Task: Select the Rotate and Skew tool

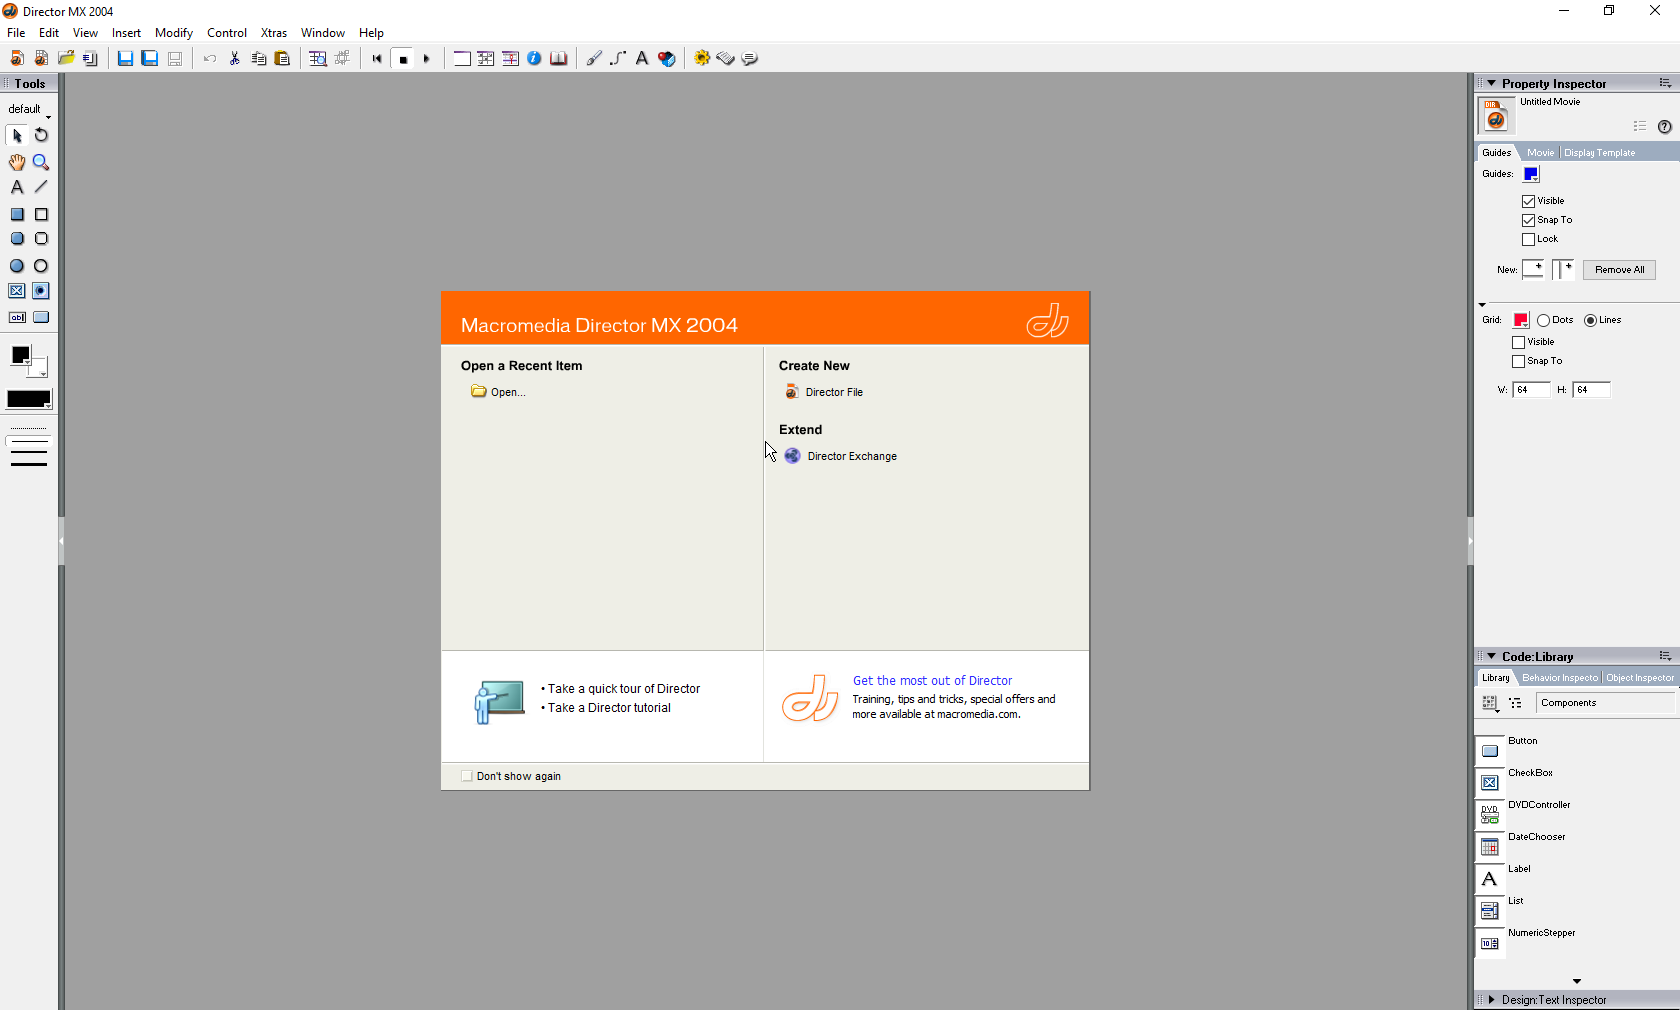Action: point(41,136)
